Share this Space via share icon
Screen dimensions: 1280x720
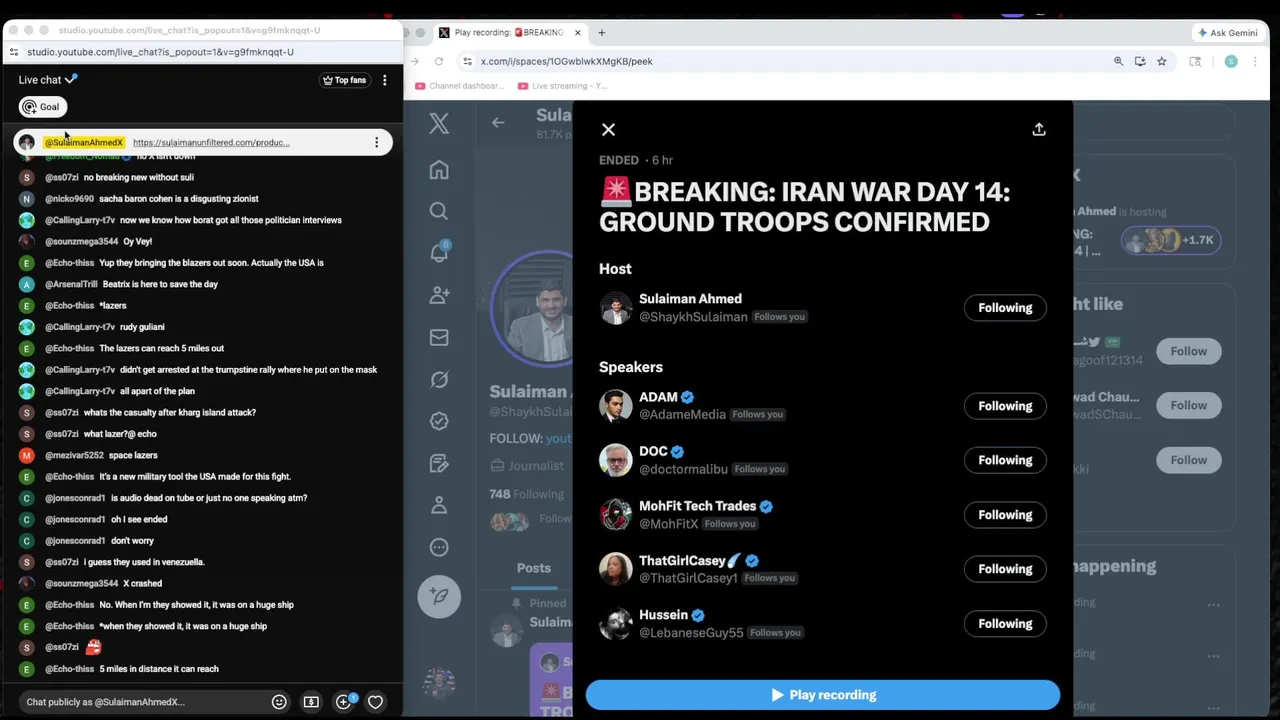(1039, 129)
